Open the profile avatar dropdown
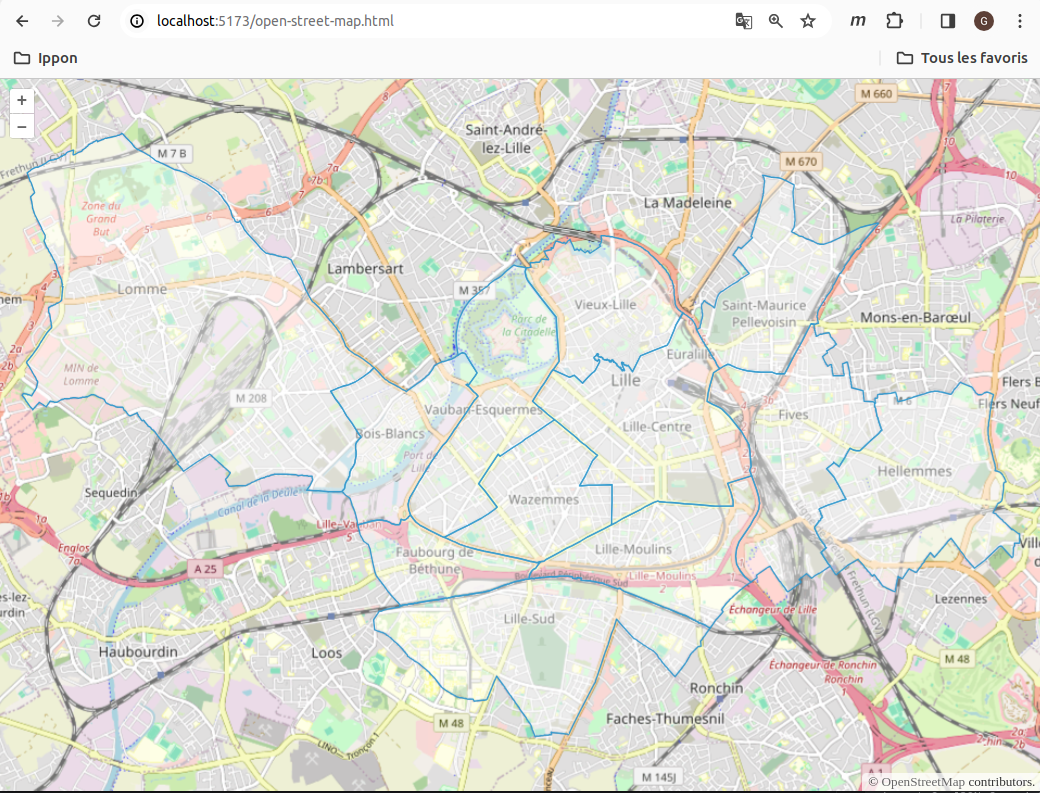 tap(983, 20)
